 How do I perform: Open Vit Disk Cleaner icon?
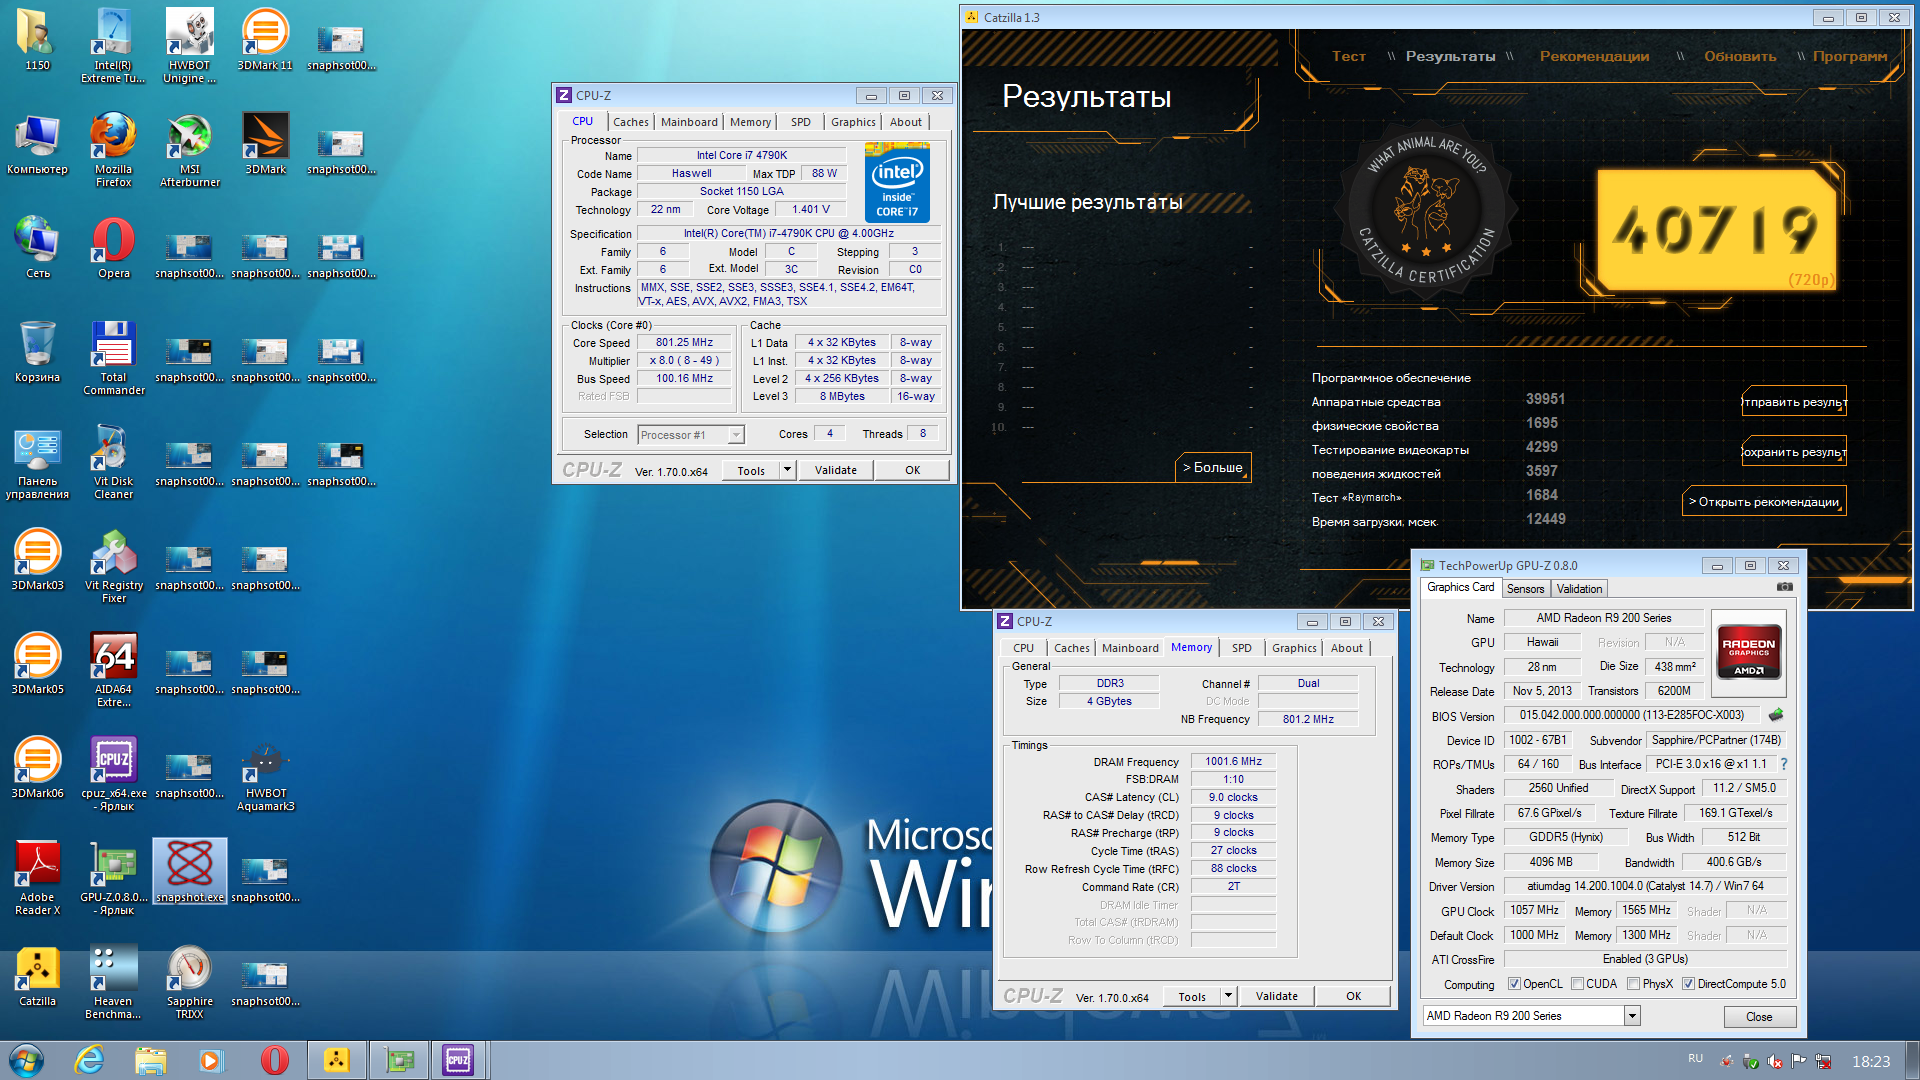(113, 461)
